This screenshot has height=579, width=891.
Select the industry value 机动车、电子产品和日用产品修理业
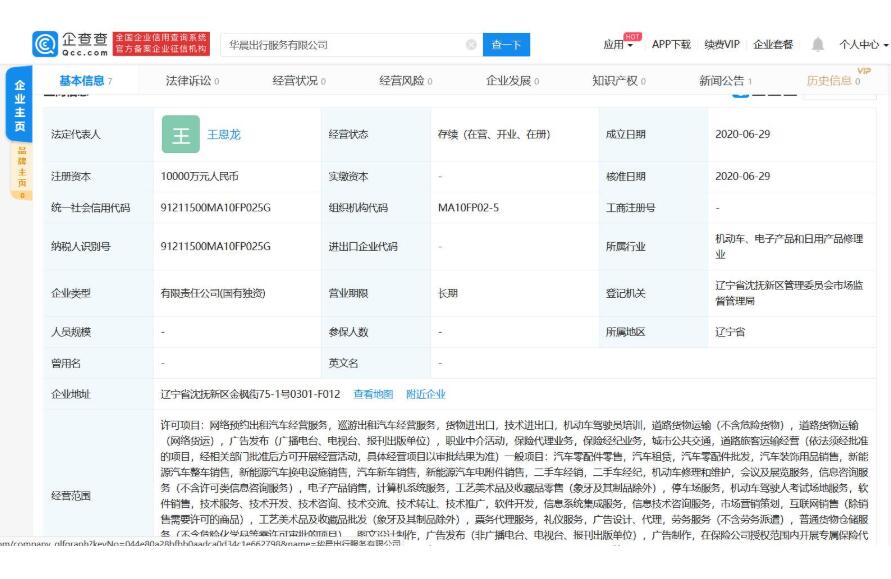click(789, 247)
